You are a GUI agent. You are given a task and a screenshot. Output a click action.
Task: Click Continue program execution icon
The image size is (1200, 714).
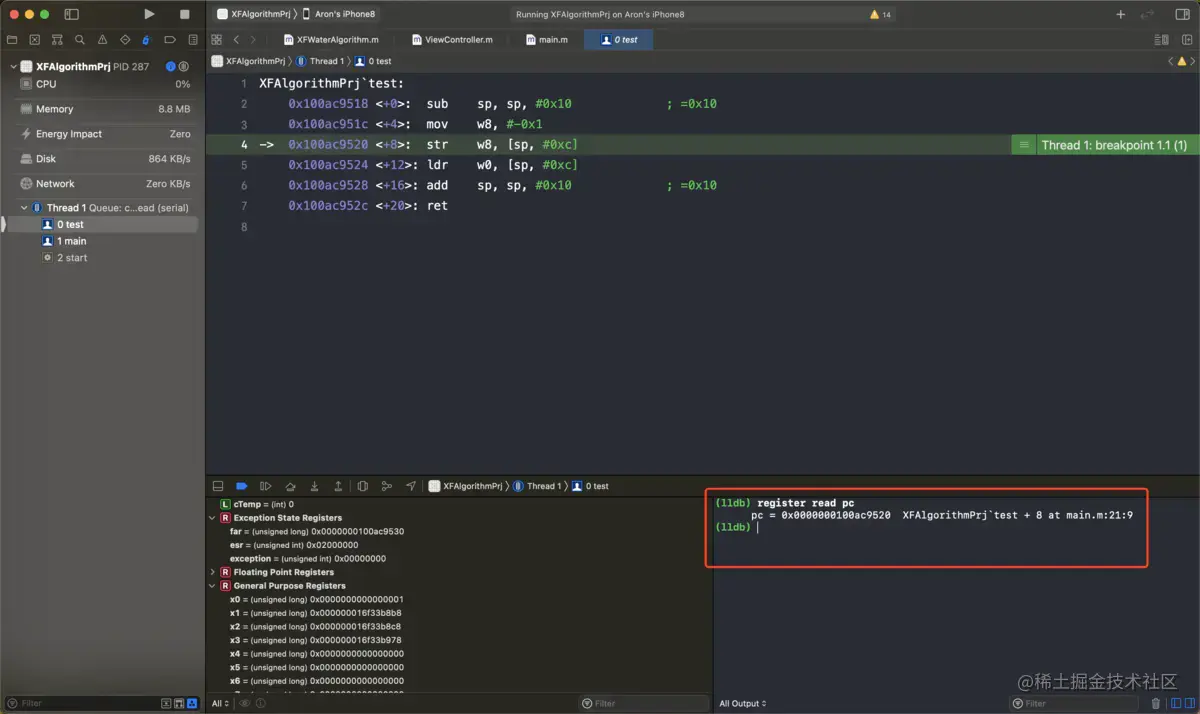point(265,486)
